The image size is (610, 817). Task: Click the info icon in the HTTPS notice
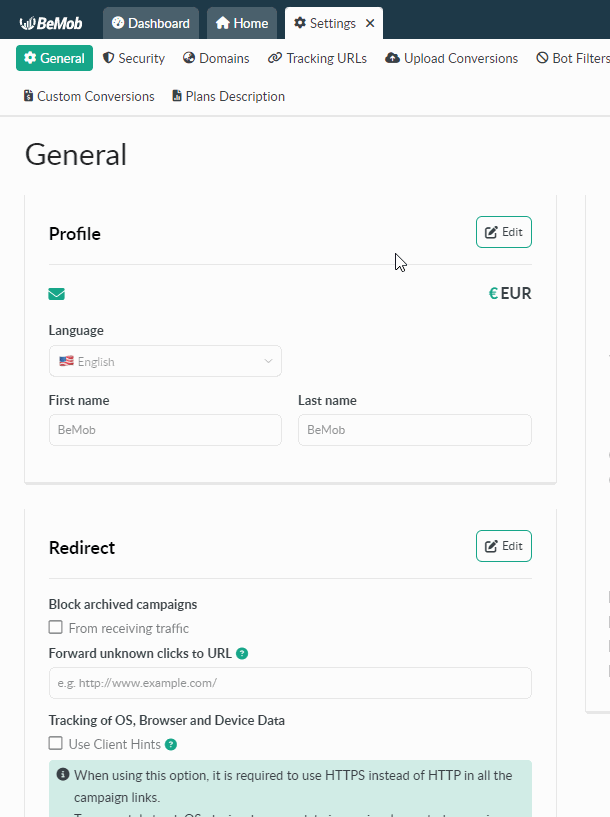tap(63, 775)
